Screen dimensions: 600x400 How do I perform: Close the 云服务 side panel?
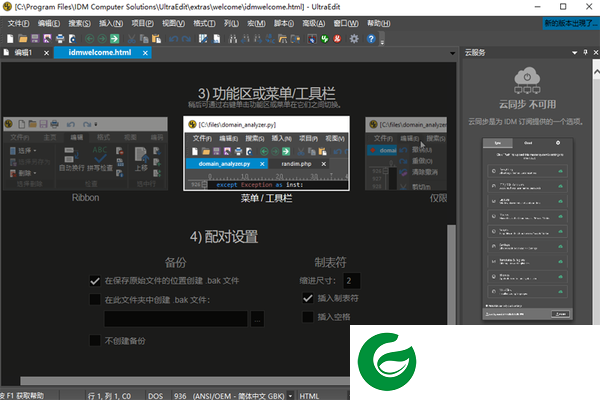point(596,52)
